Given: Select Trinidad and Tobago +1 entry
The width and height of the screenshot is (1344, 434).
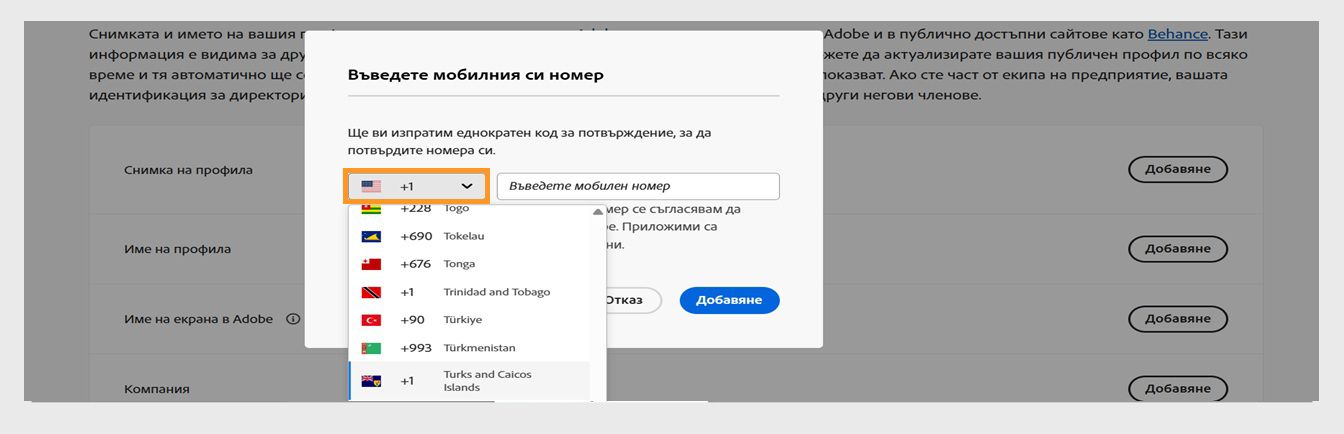Looking at the screenshot, I should tap(469, 292).
